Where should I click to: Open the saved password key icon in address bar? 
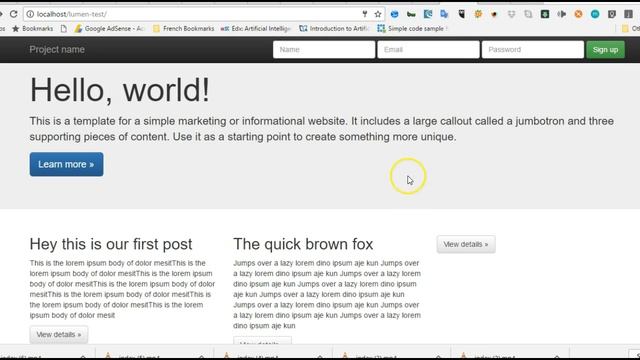pos(364,14)
